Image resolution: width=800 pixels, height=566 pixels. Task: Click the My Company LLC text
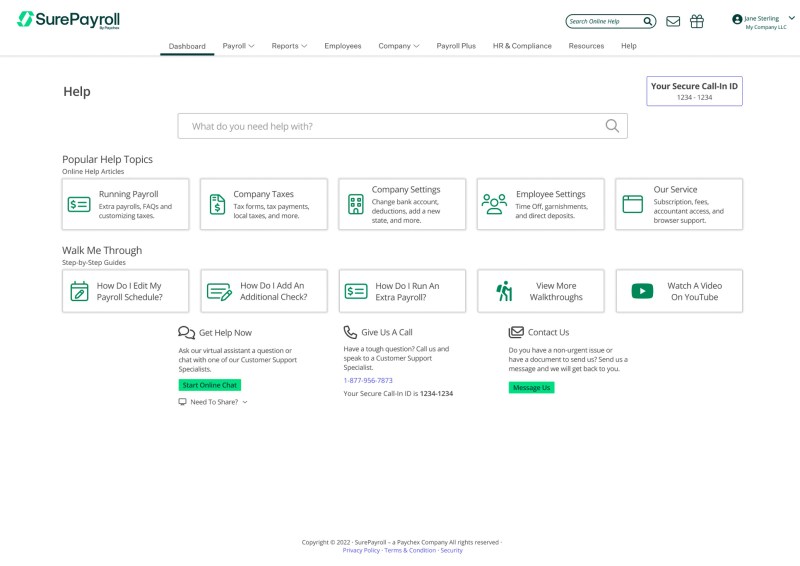click(x=766, y=27)
